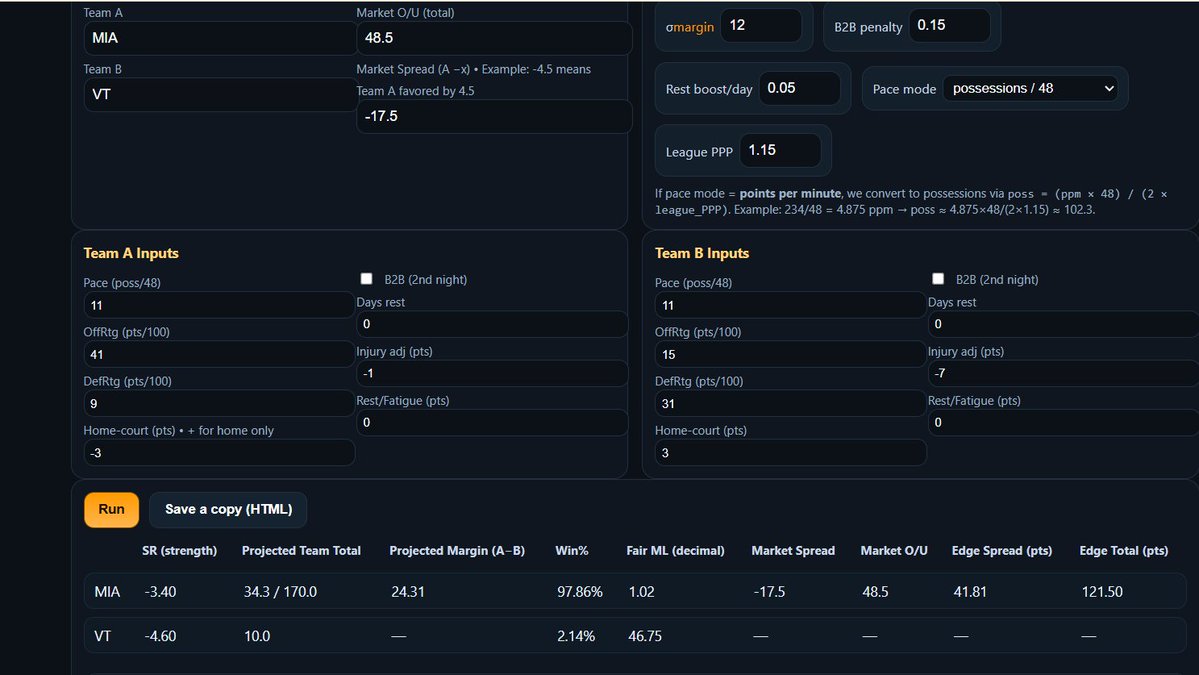Focus Team A Injury adj field showing -1

[491, 373]
